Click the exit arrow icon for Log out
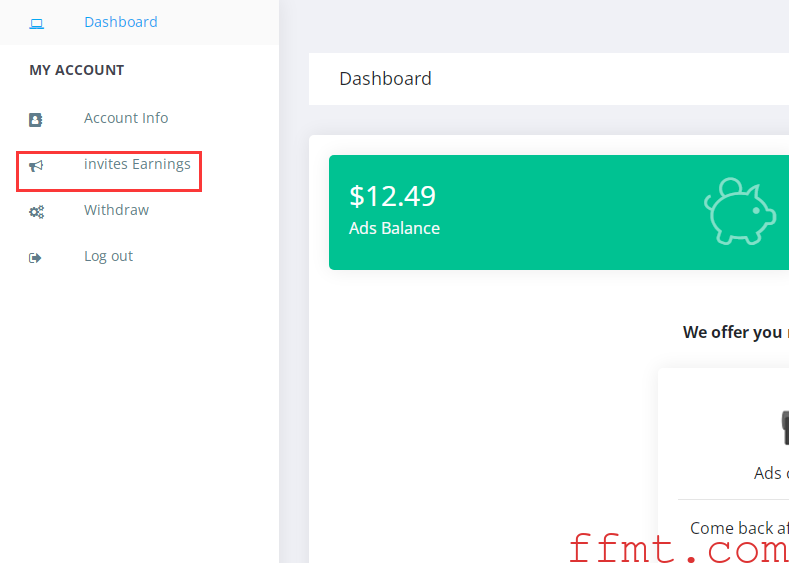 click(x=35, y=258)
